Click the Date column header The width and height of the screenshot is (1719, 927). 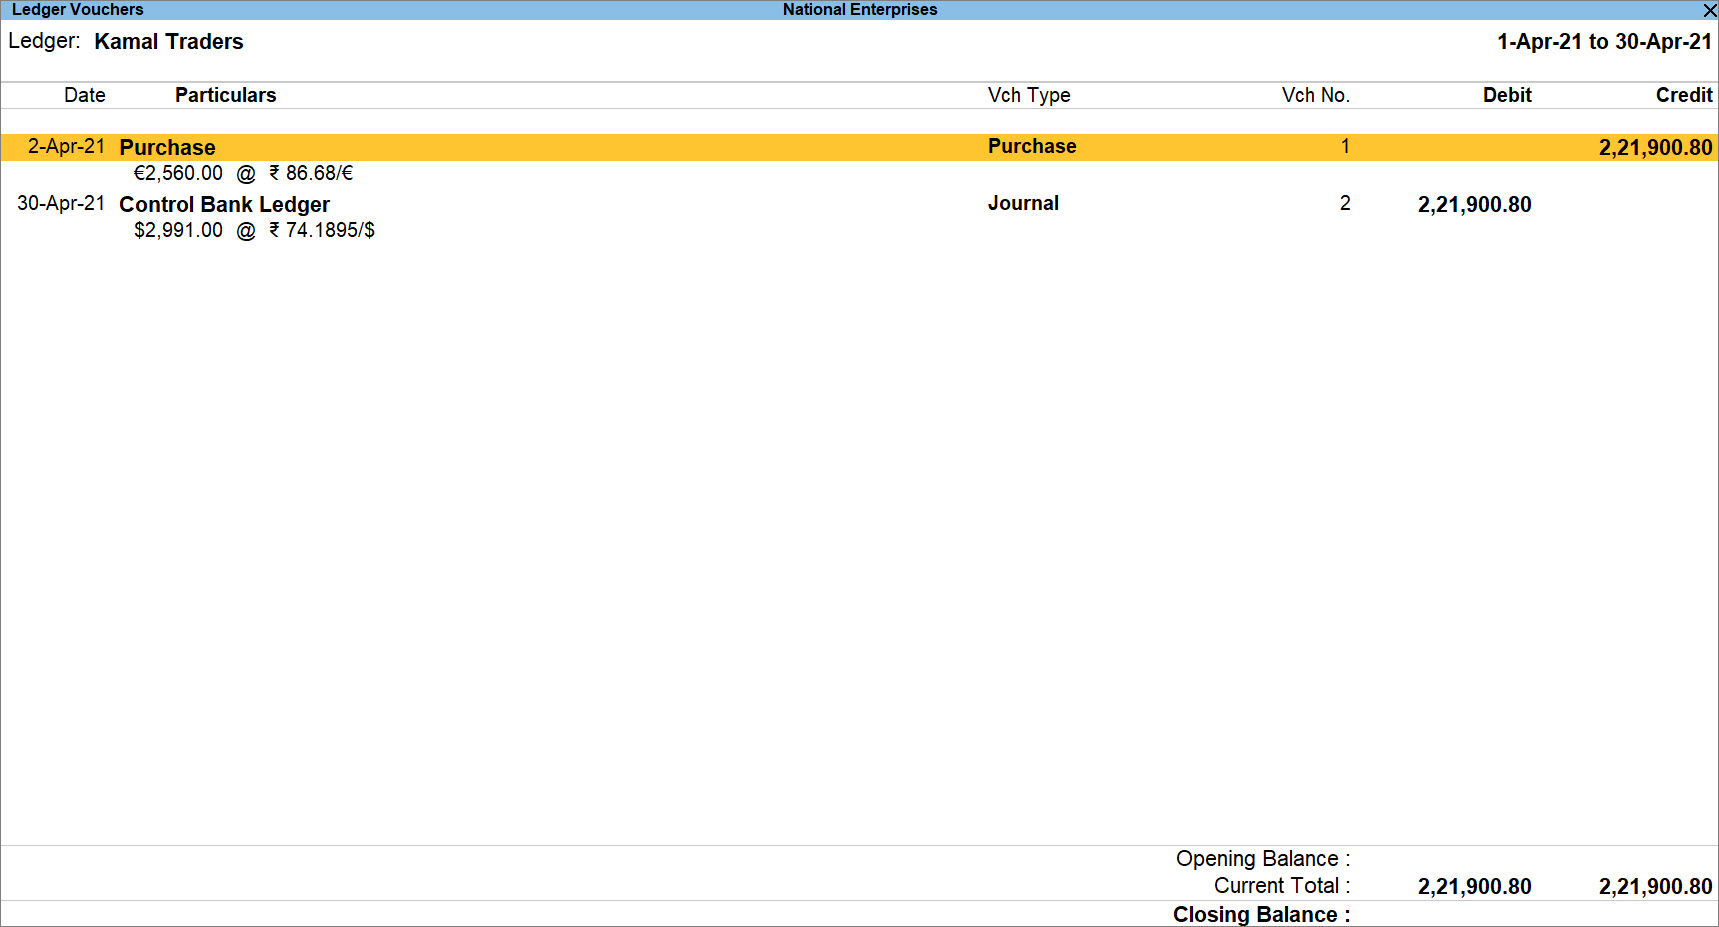tap(85, 95)
